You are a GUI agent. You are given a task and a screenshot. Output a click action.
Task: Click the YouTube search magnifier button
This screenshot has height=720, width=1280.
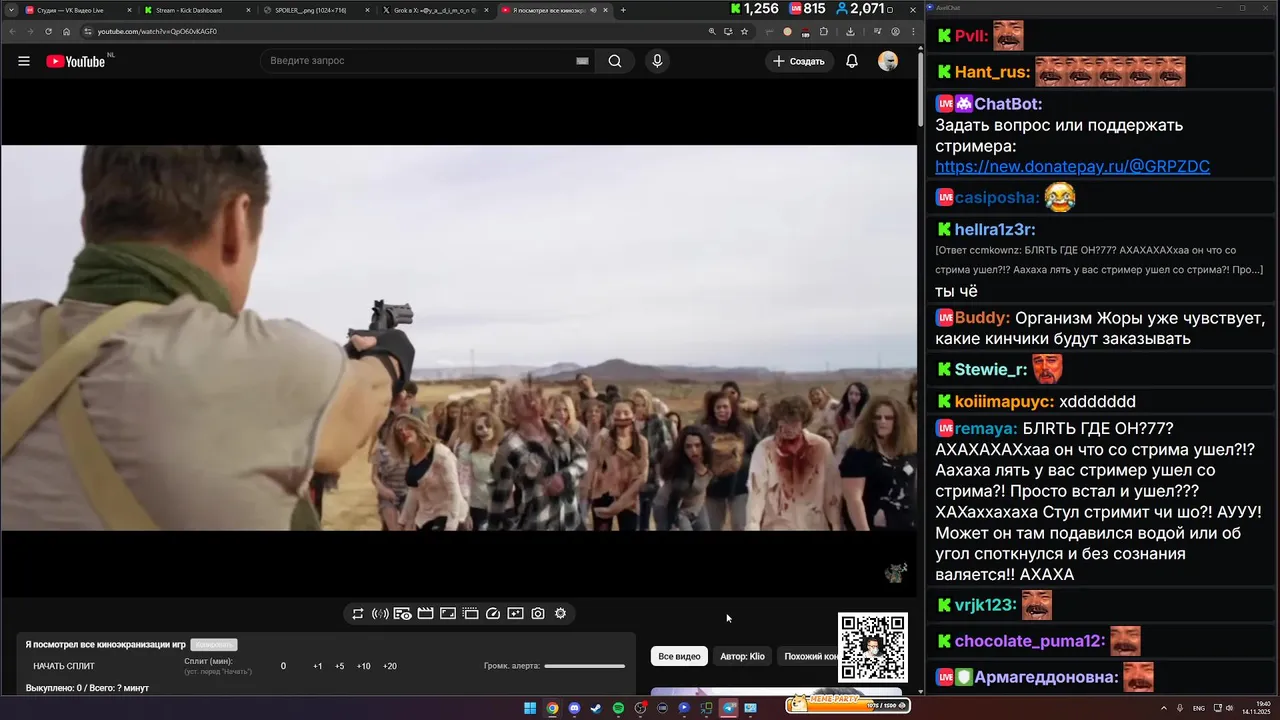(x=615, y=61)
